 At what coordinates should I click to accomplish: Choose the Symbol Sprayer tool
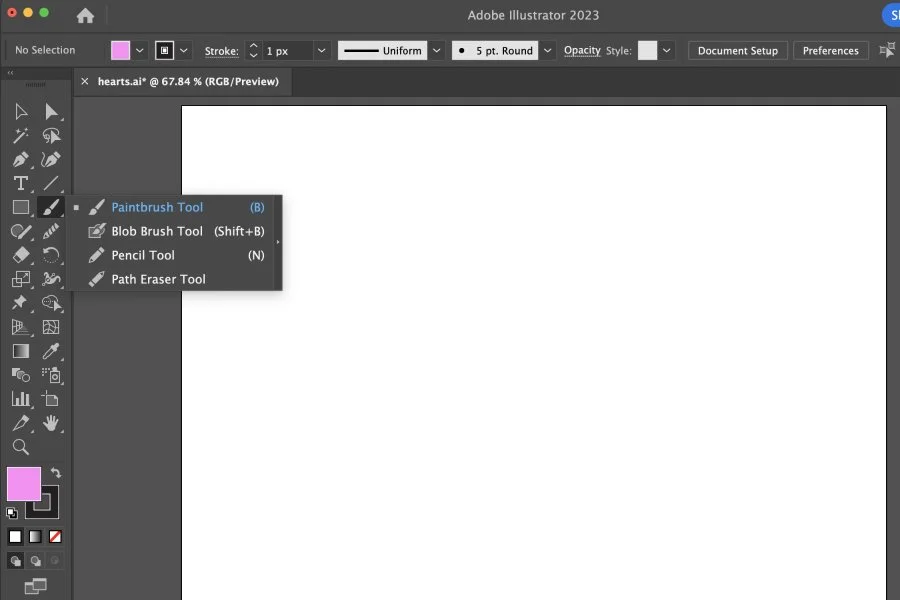[x=51, y=375]
